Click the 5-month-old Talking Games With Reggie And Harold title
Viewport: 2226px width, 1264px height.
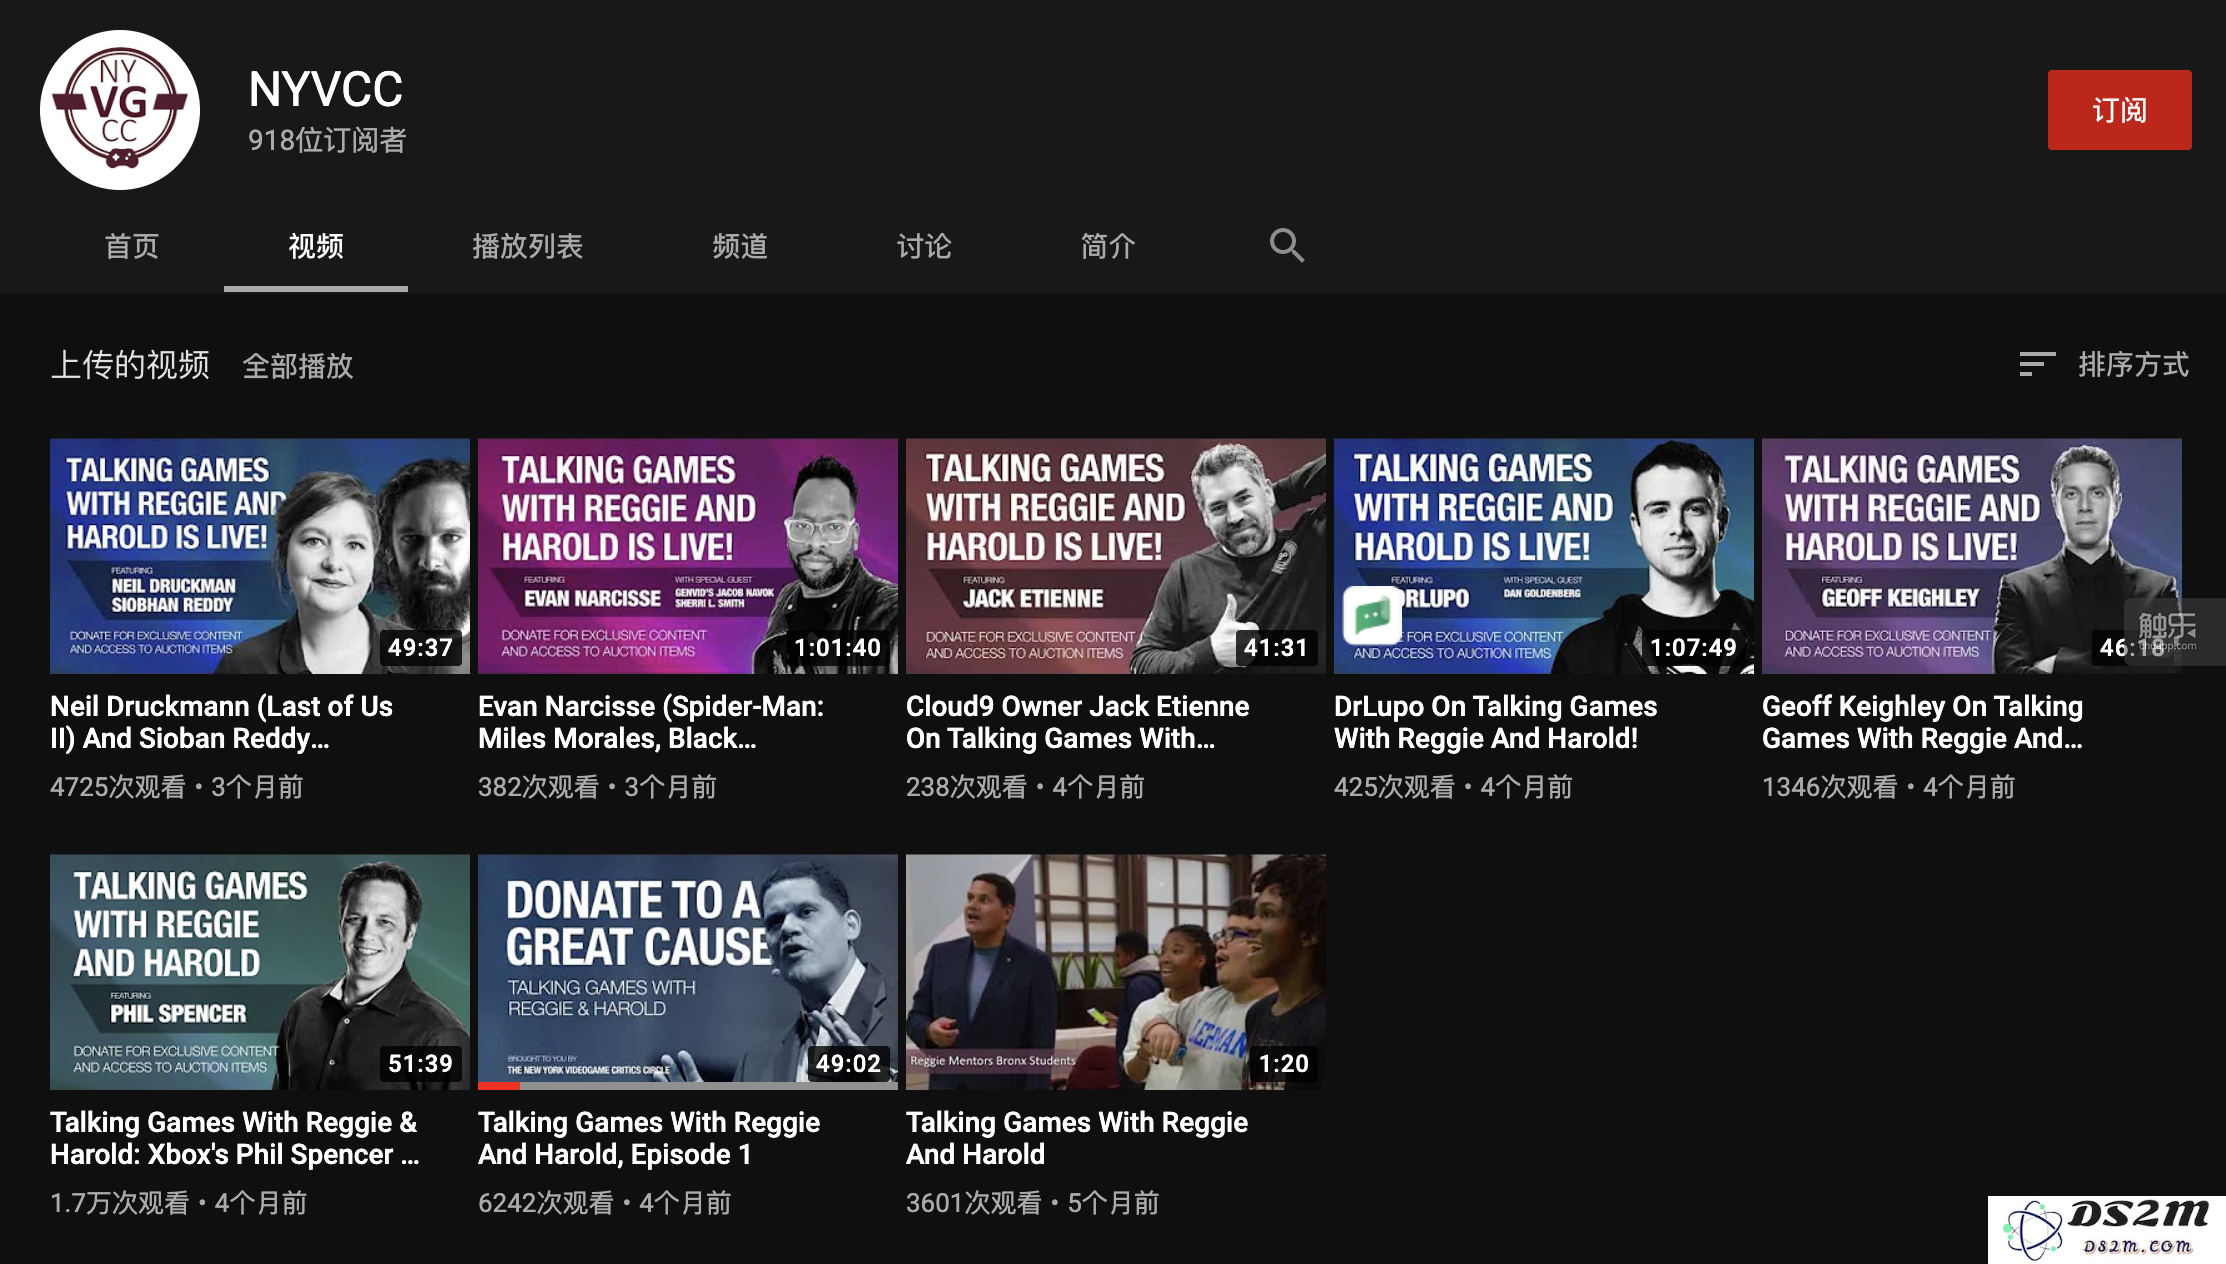coord(1077,1138)
